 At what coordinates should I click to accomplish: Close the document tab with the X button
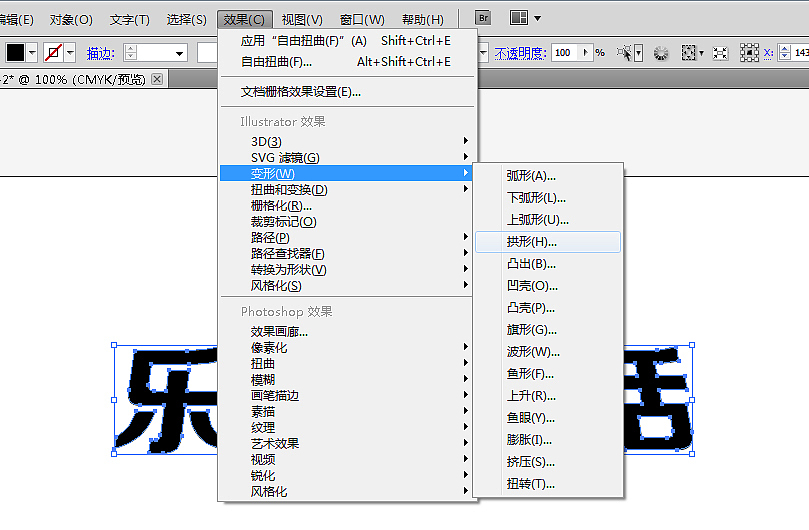pyautogui.click(x=157, y=79)
